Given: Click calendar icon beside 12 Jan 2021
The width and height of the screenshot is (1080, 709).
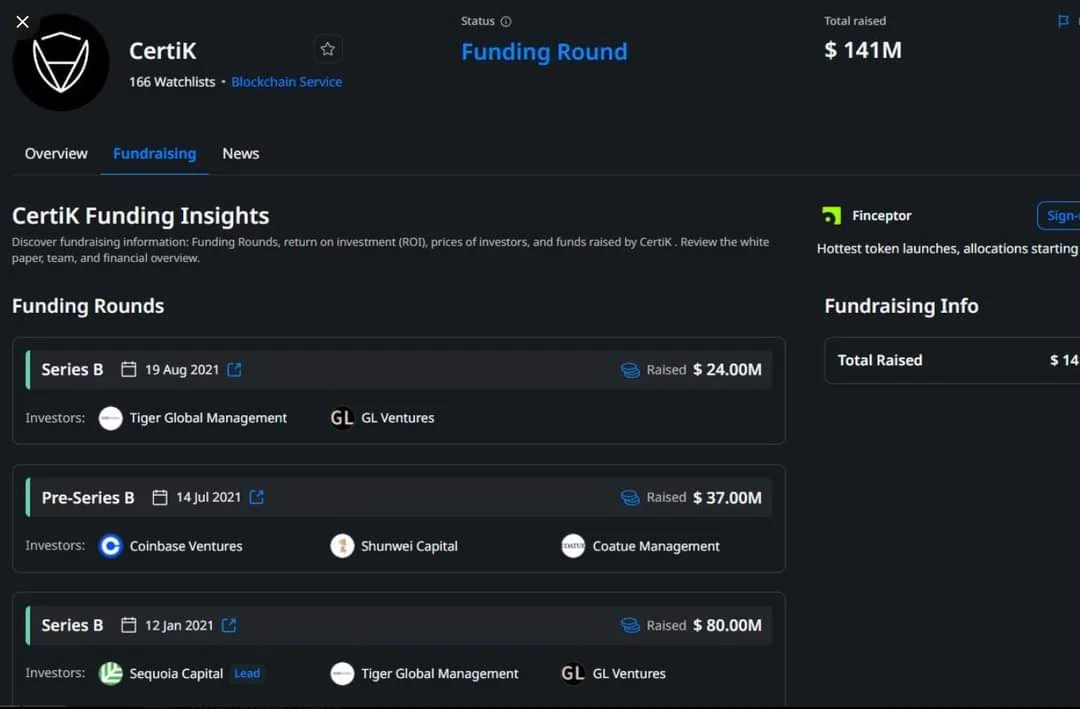Looking at the screenshot, I should coord(128,625).
